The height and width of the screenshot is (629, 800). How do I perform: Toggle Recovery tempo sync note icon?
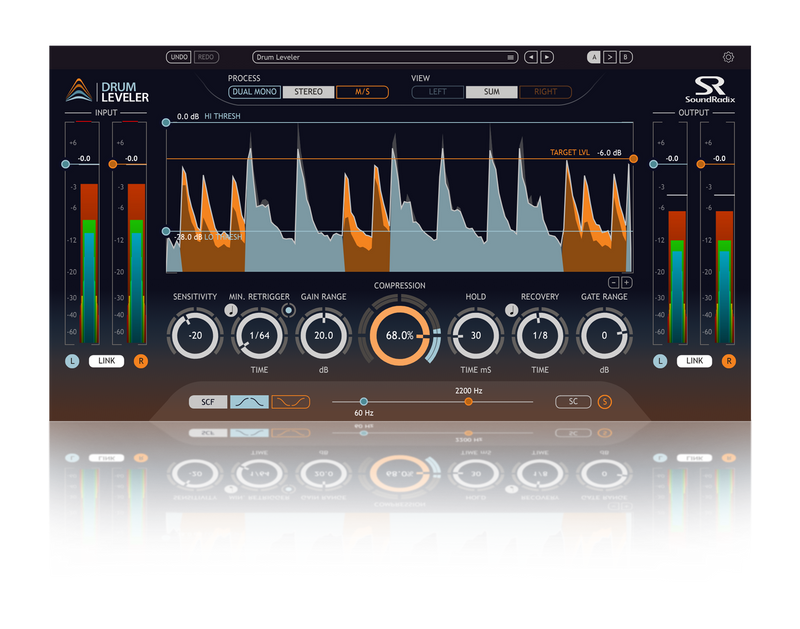pyautogui.click(x=511, y=310)
